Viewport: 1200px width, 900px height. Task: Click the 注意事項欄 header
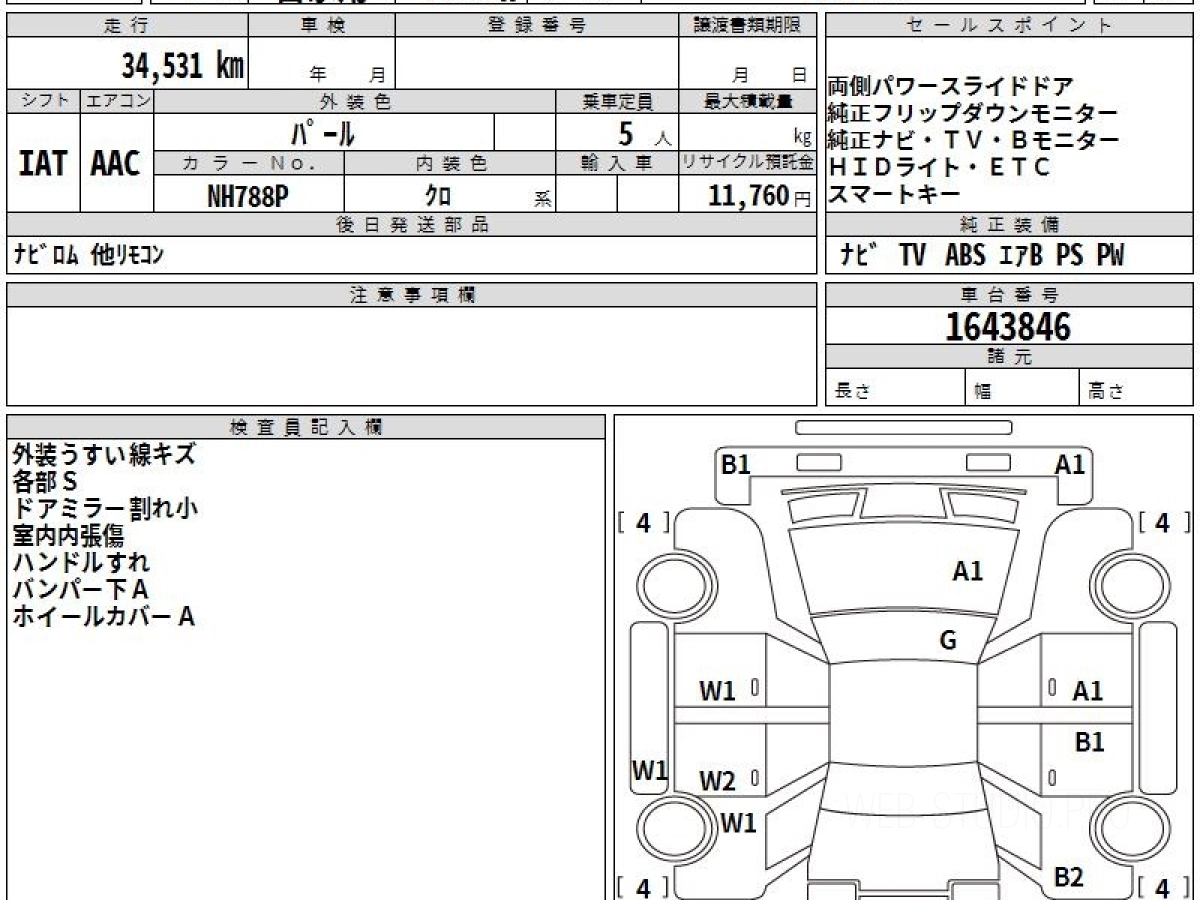coord(411,295)
